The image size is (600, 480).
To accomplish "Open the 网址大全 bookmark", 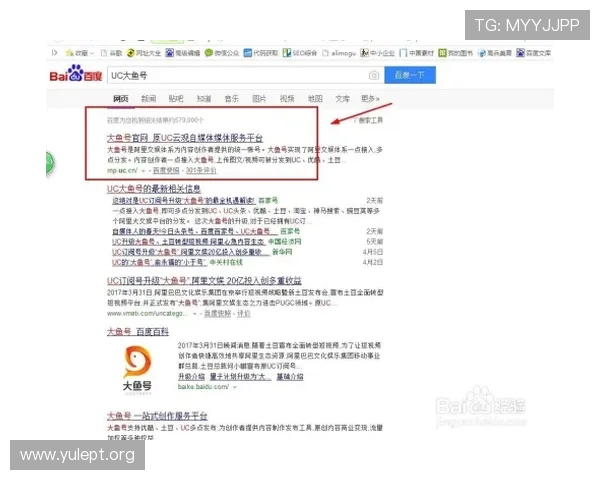I will pyautogui.click(x=144, y=53).
